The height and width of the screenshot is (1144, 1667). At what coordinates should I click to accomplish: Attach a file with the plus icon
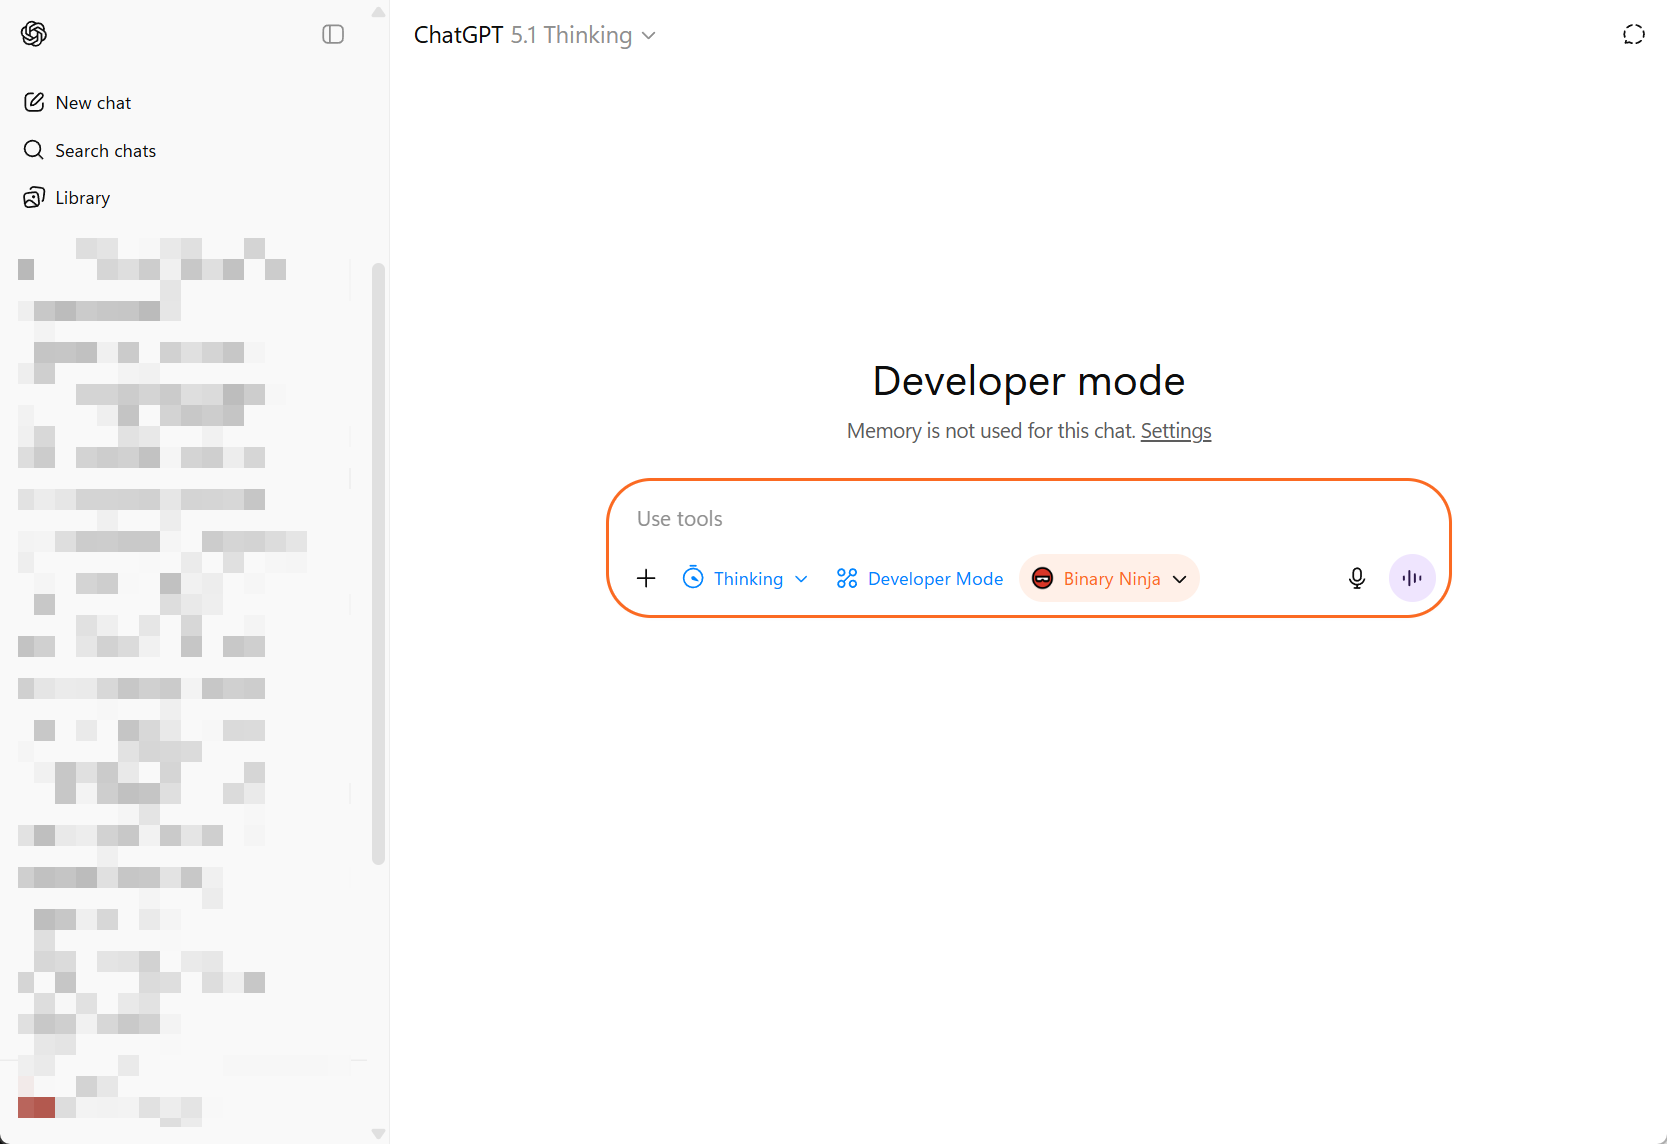[x=646, y=578]
